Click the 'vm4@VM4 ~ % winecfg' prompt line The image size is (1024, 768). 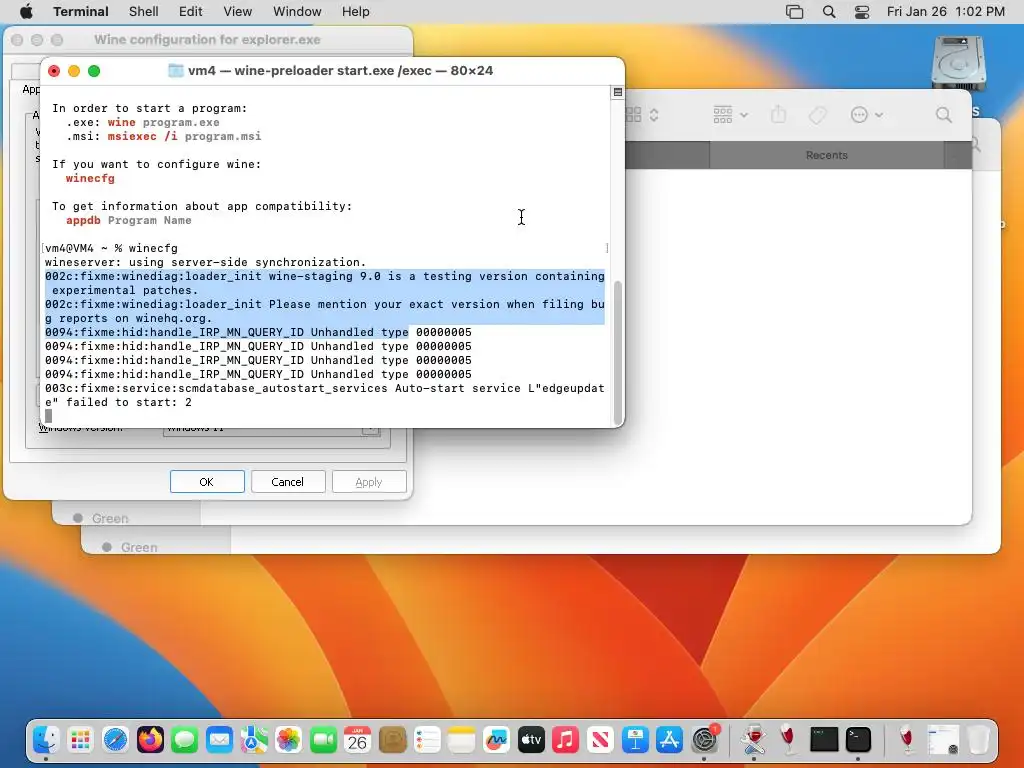112,248
